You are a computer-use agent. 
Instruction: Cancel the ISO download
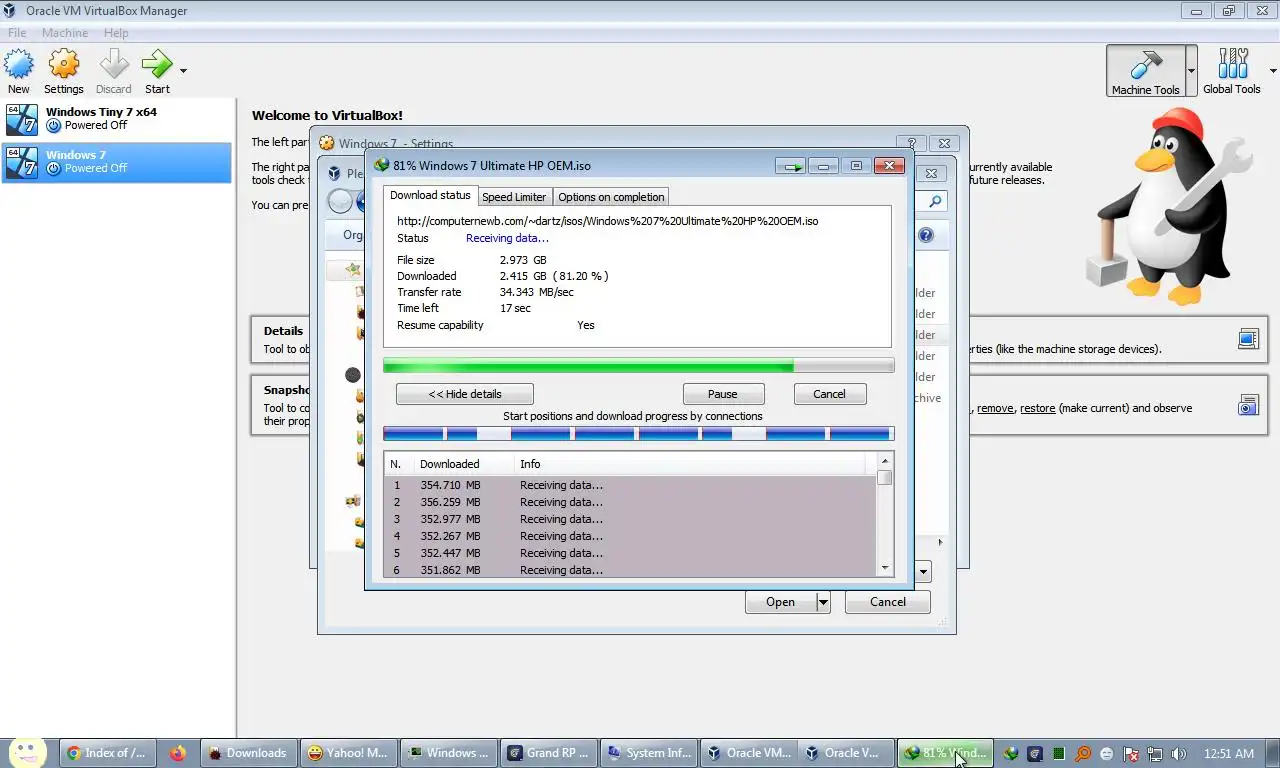(829, 394)
